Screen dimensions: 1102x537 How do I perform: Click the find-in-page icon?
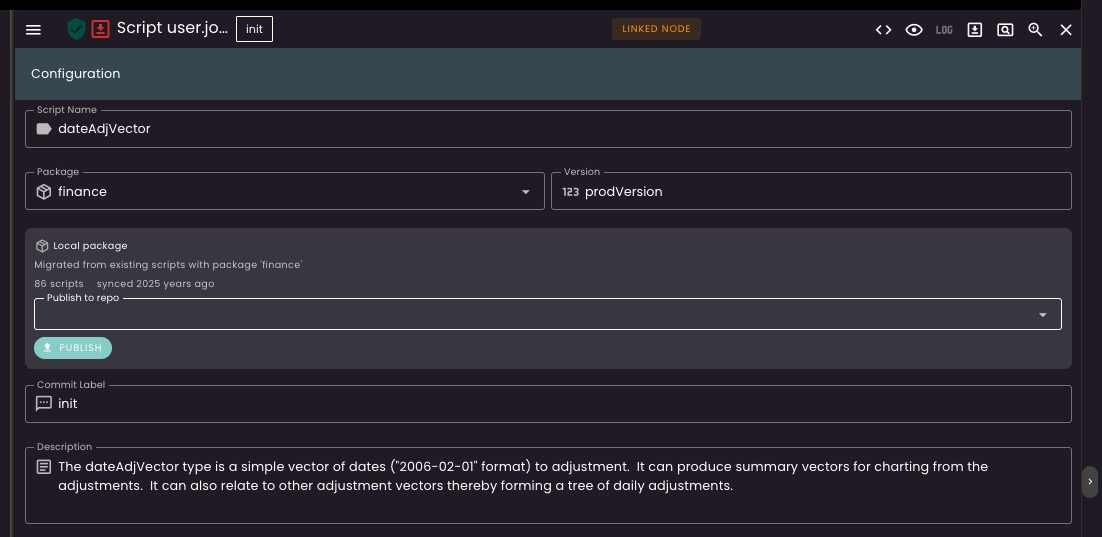point(1005,30)
